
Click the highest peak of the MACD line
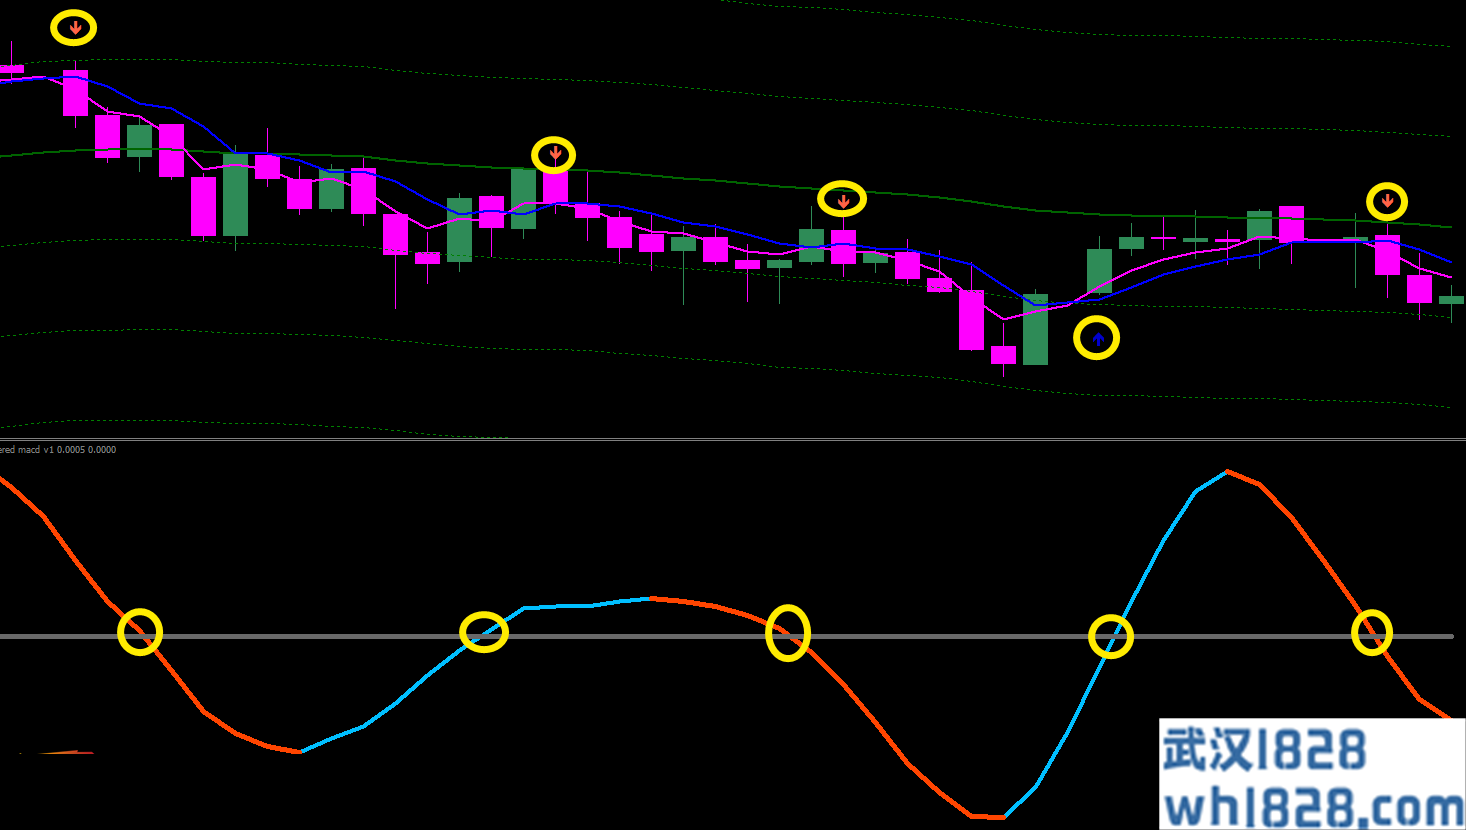tap(1227, 471)
